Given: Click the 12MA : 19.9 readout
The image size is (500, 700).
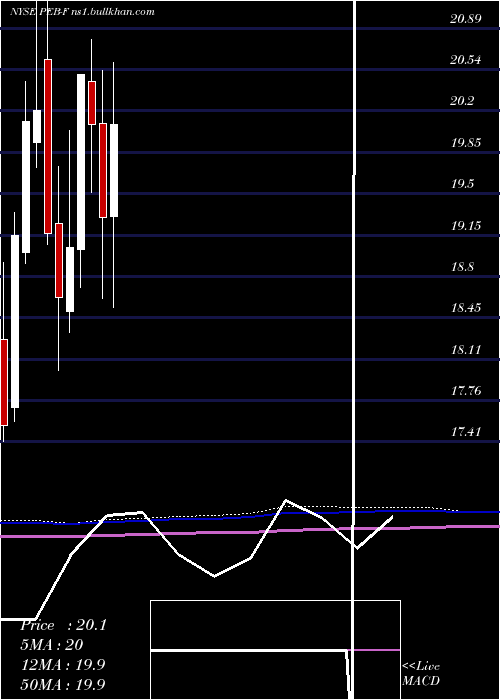Looking at the screenshot, I should (62, 665).
